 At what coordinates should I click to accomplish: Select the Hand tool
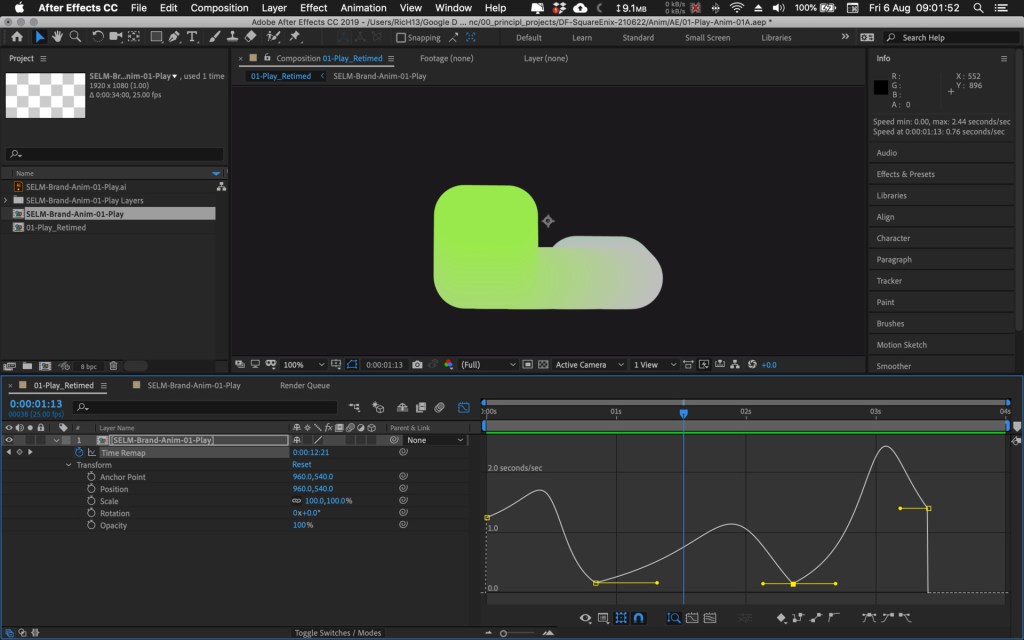[57, 37]
